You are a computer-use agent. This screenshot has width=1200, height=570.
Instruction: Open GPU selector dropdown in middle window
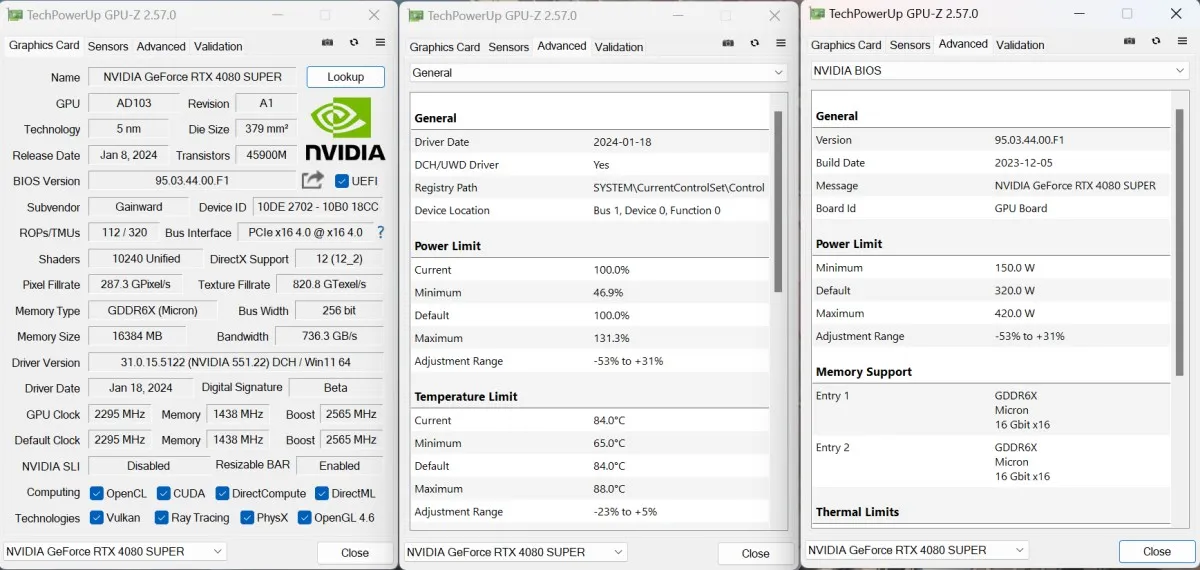(x=516, y=552)
